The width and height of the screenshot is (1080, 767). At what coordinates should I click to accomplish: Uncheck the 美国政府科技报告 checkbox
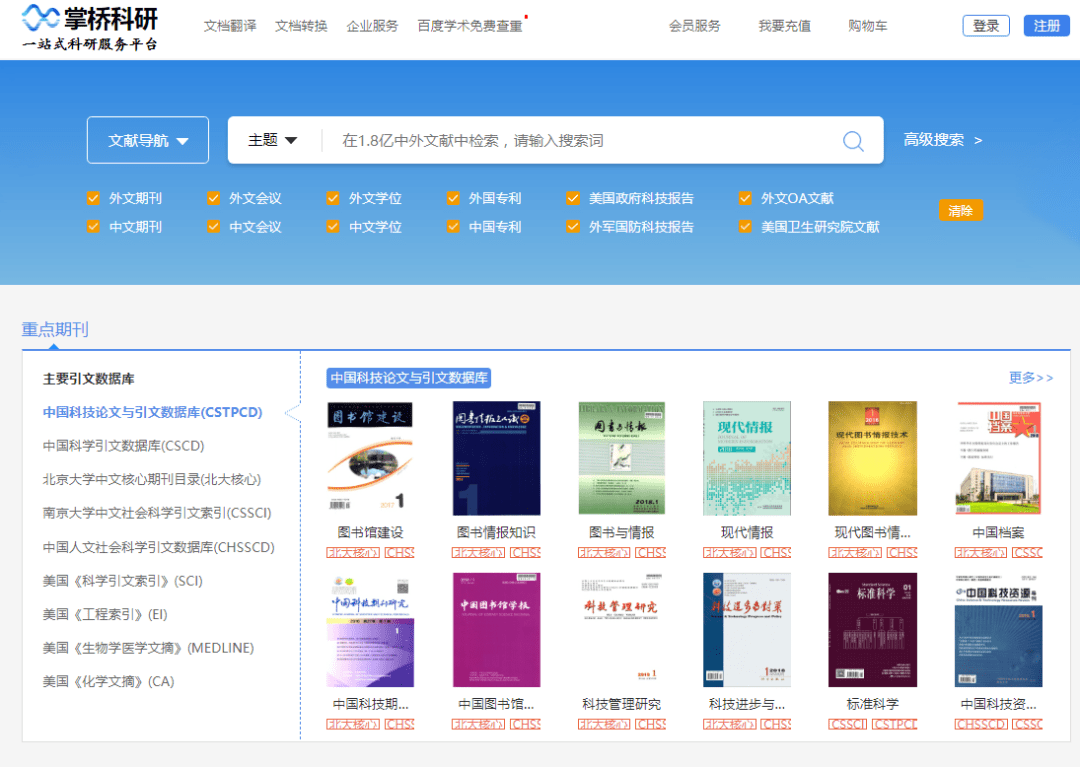click(x=573, y=198)
